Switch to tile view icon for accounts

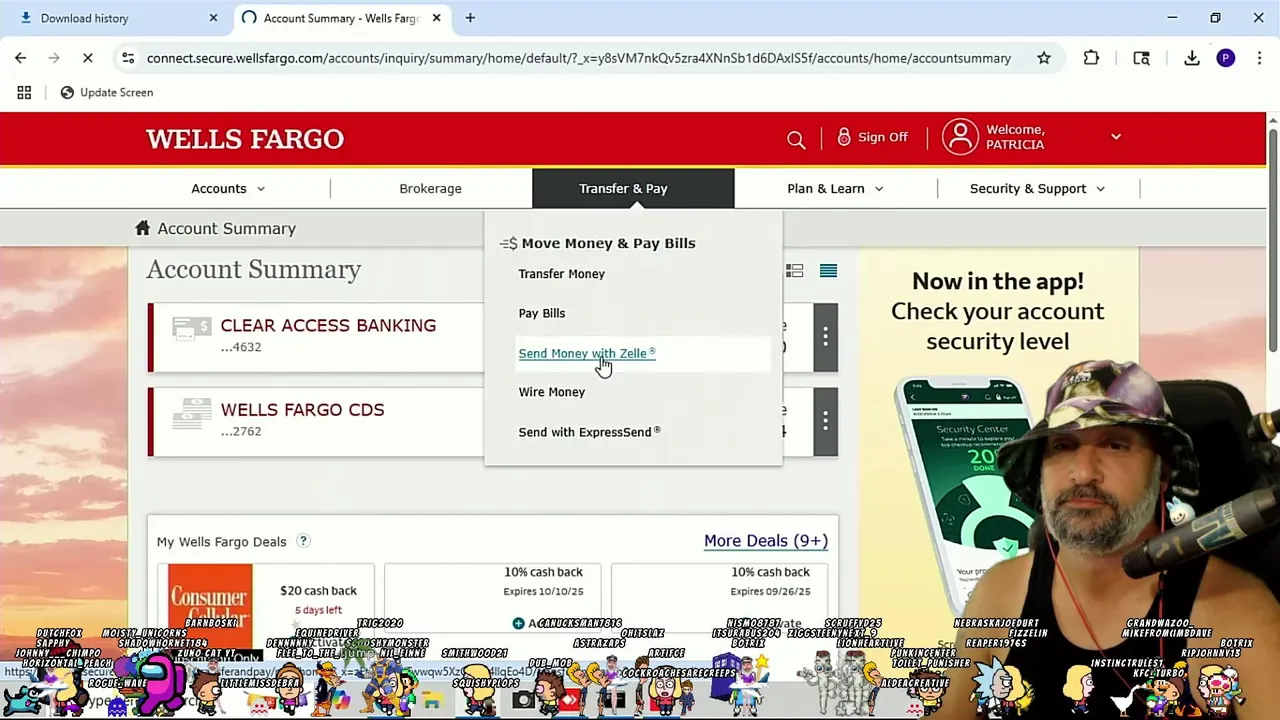794,271
